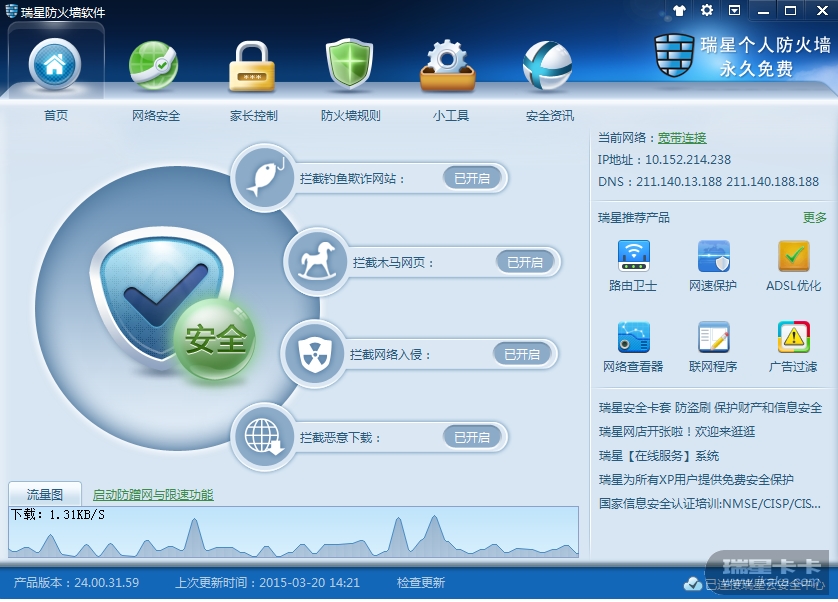Toggle 拦截钓鱼欺诈网站 已开启 switch
838x602 pixels.
click(x=472, y=178)
